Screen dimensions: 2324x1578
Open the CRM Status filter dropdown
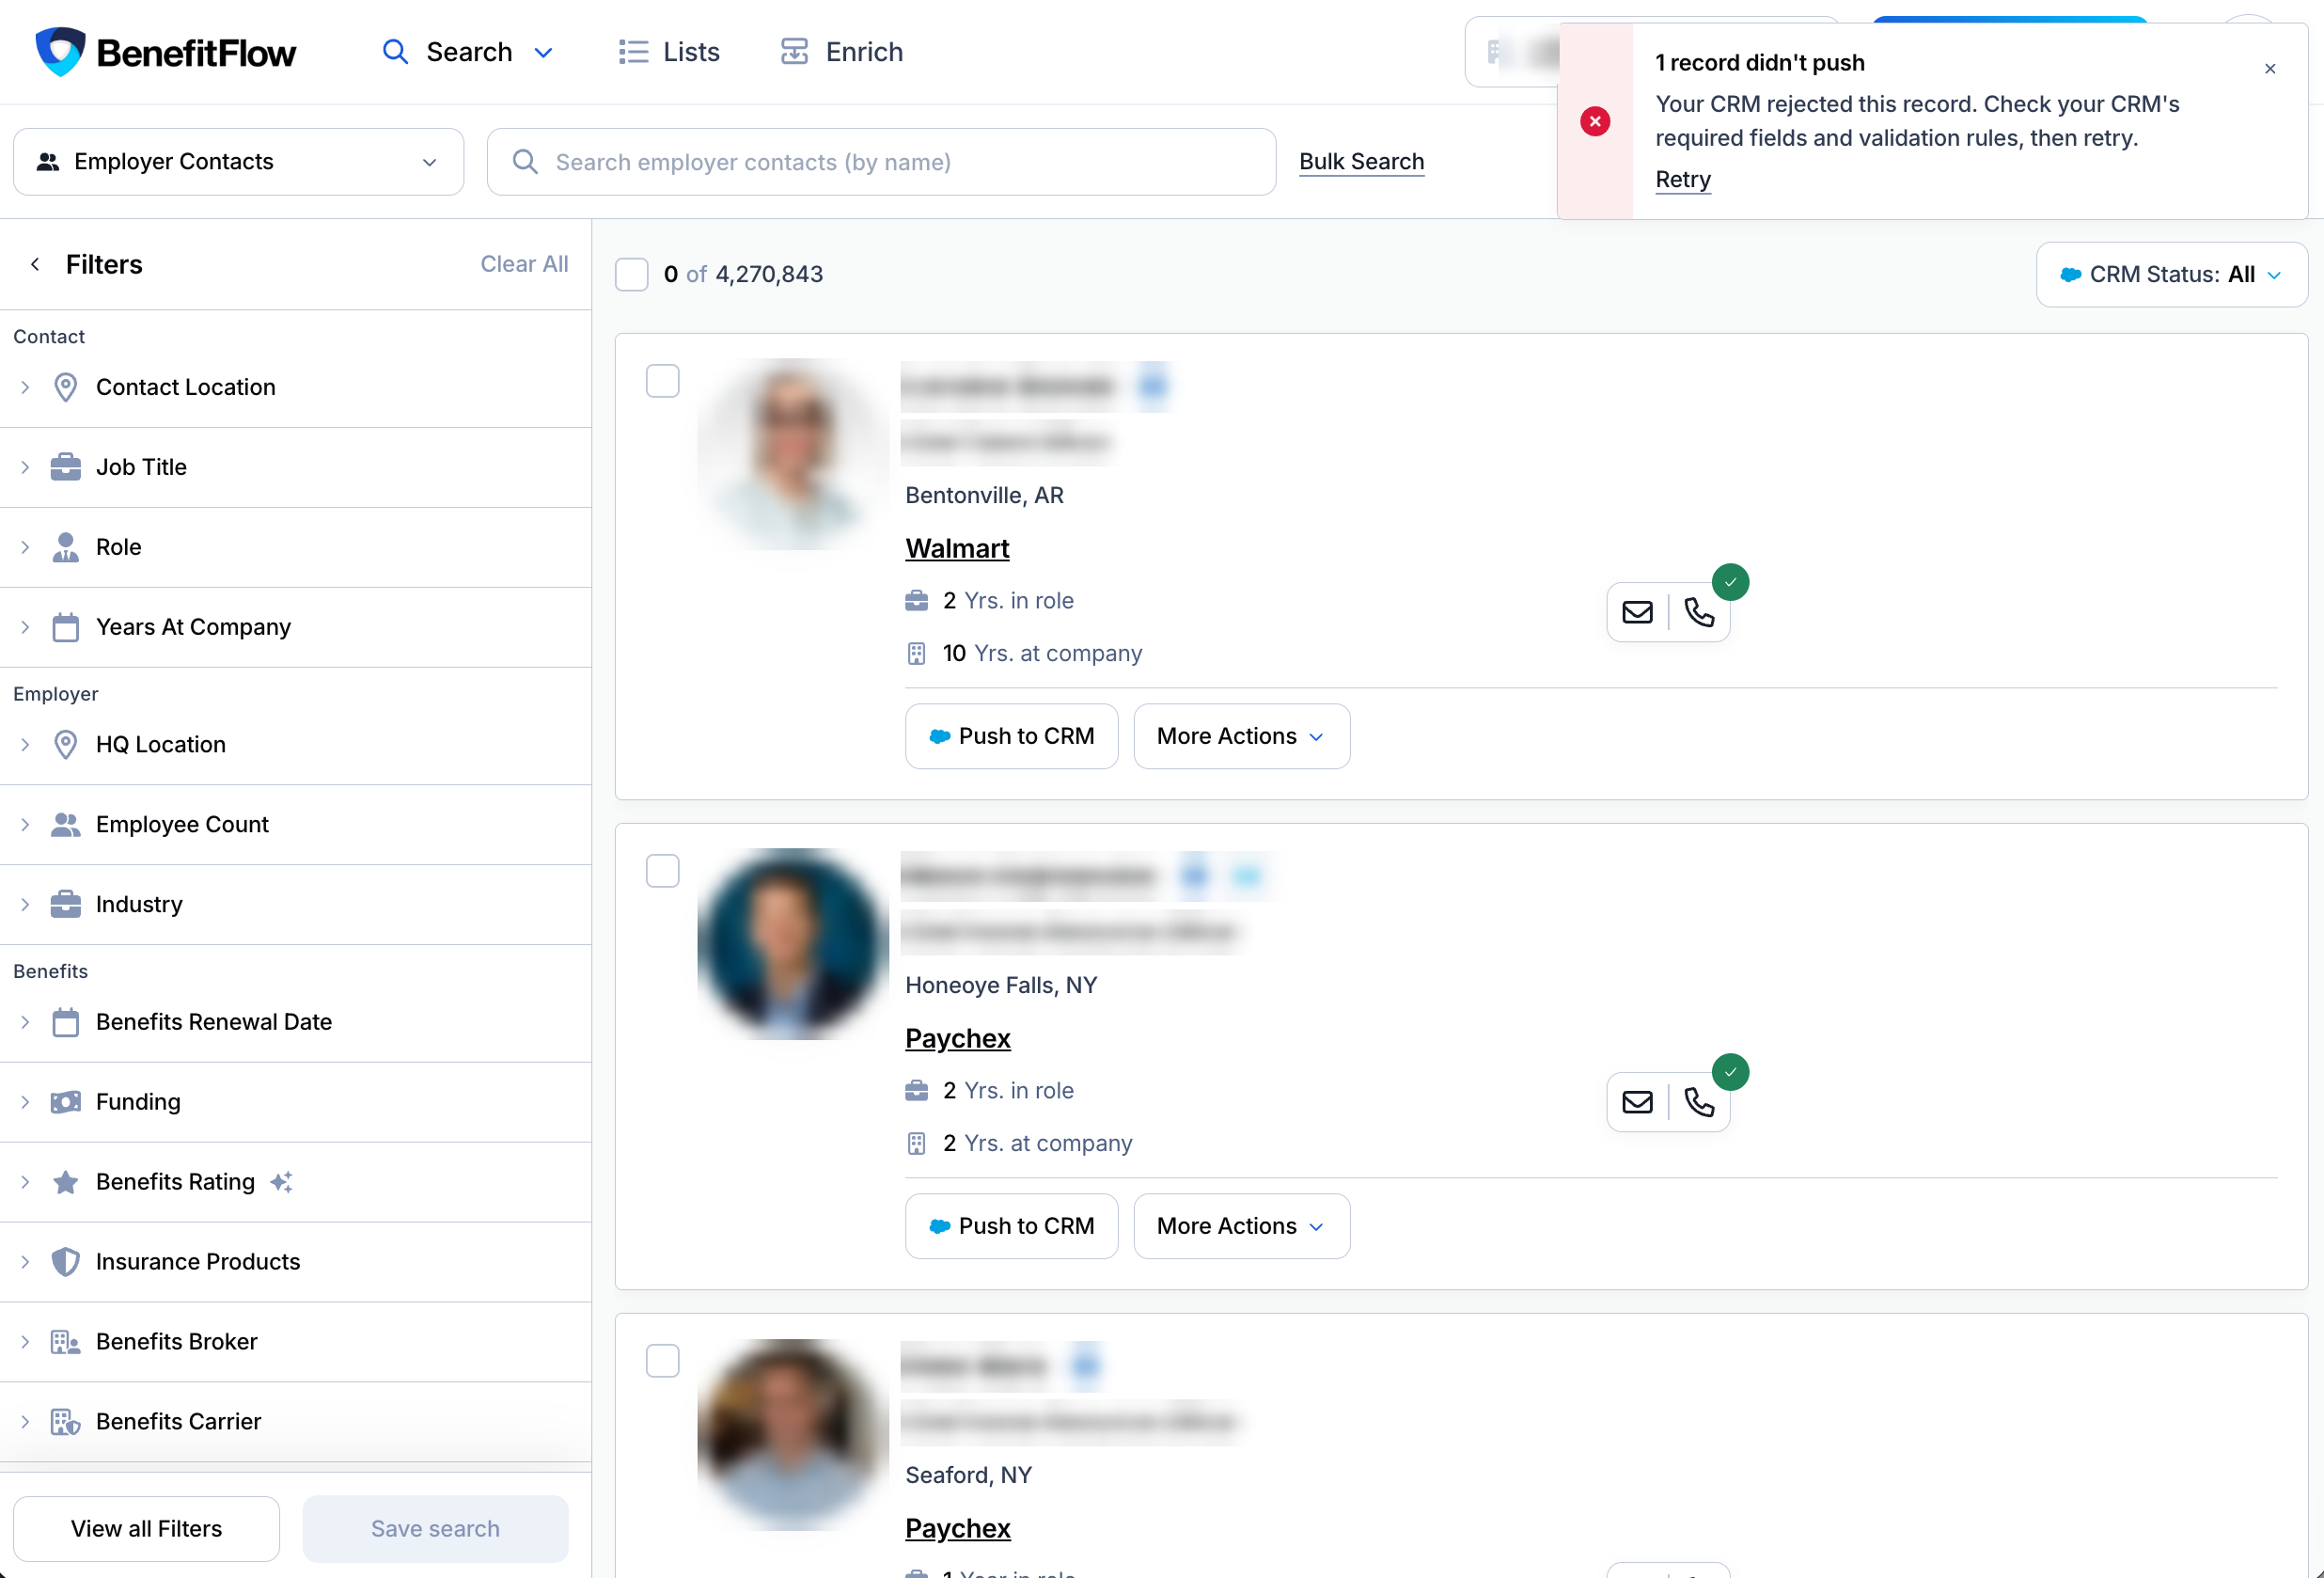(2171, 275)
